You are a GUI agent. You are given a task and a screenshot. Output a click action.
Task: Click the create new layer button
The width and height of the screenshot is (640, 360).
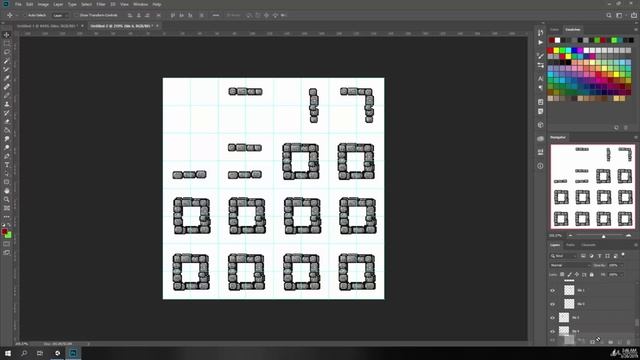point(620,342)
